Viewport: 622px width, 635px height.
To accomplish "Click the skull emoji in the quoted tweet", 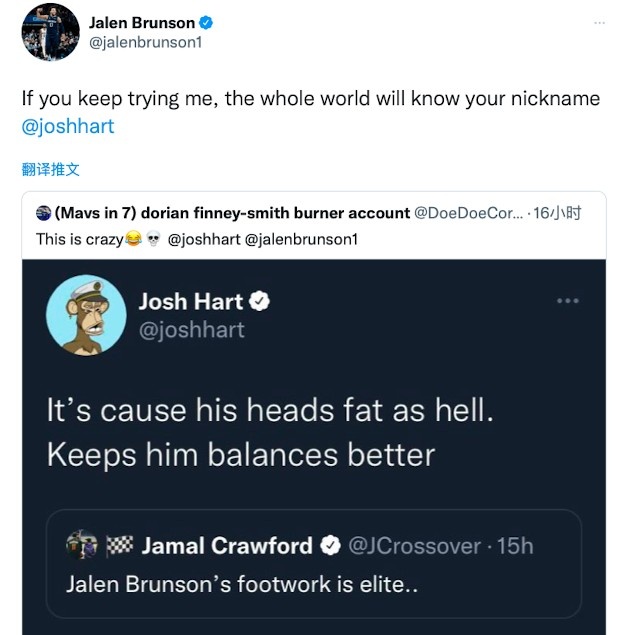I will click(x=153, y=239).
